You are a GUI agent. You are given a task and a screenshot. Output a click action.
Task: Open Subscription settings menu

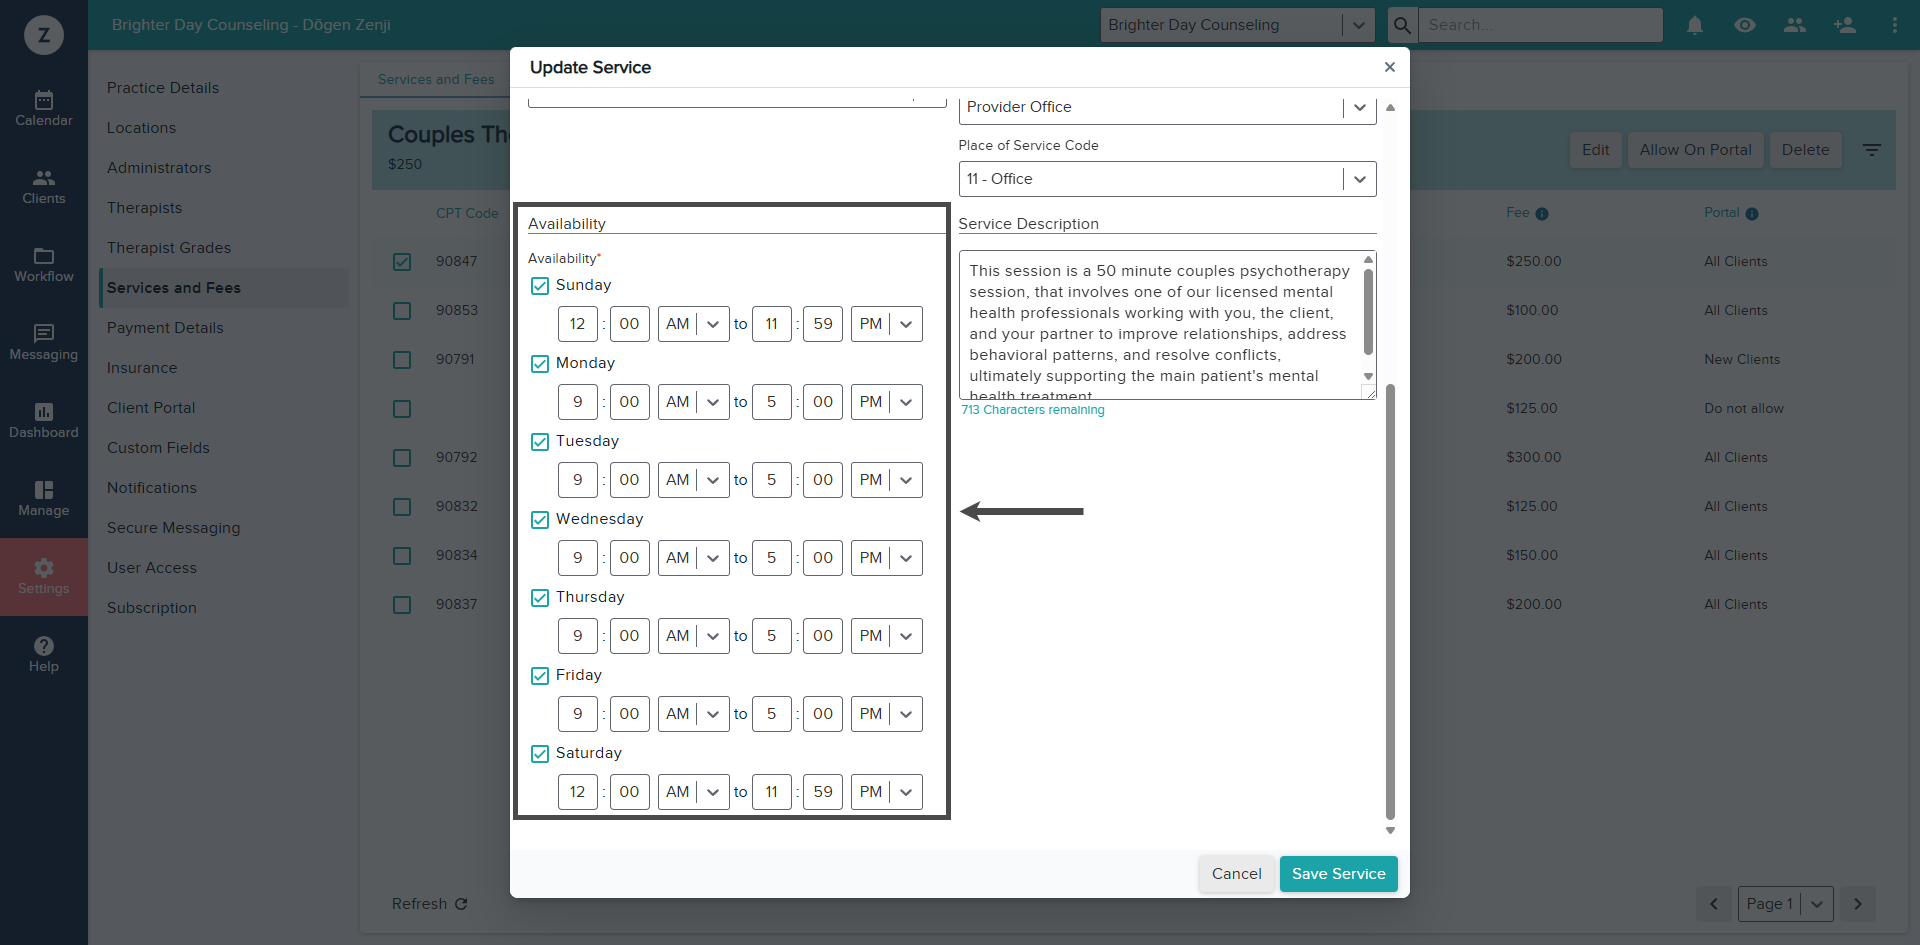point(152,608)
